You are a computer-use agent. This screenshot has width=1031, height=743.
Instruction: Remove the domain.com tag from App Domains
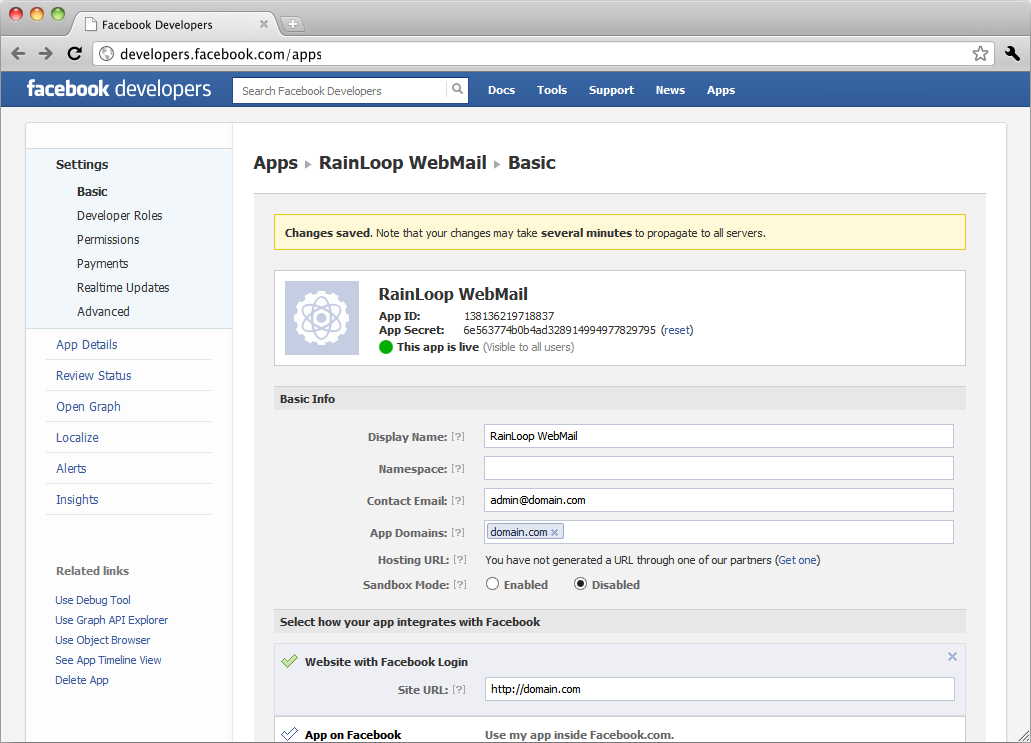tap(555, 532)
